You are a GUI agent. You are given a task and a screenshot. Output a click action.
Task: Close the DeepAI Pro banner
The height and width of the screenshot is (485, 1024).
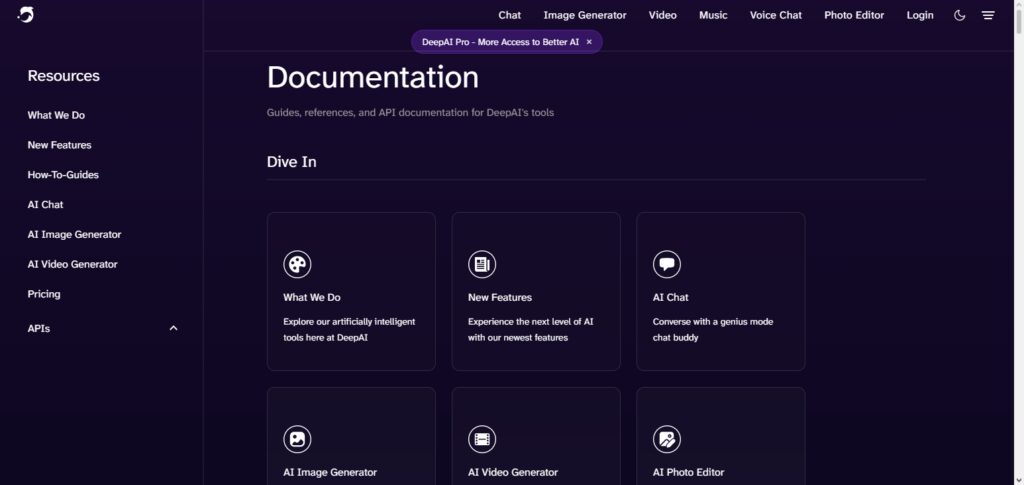(x=589, y=42)
